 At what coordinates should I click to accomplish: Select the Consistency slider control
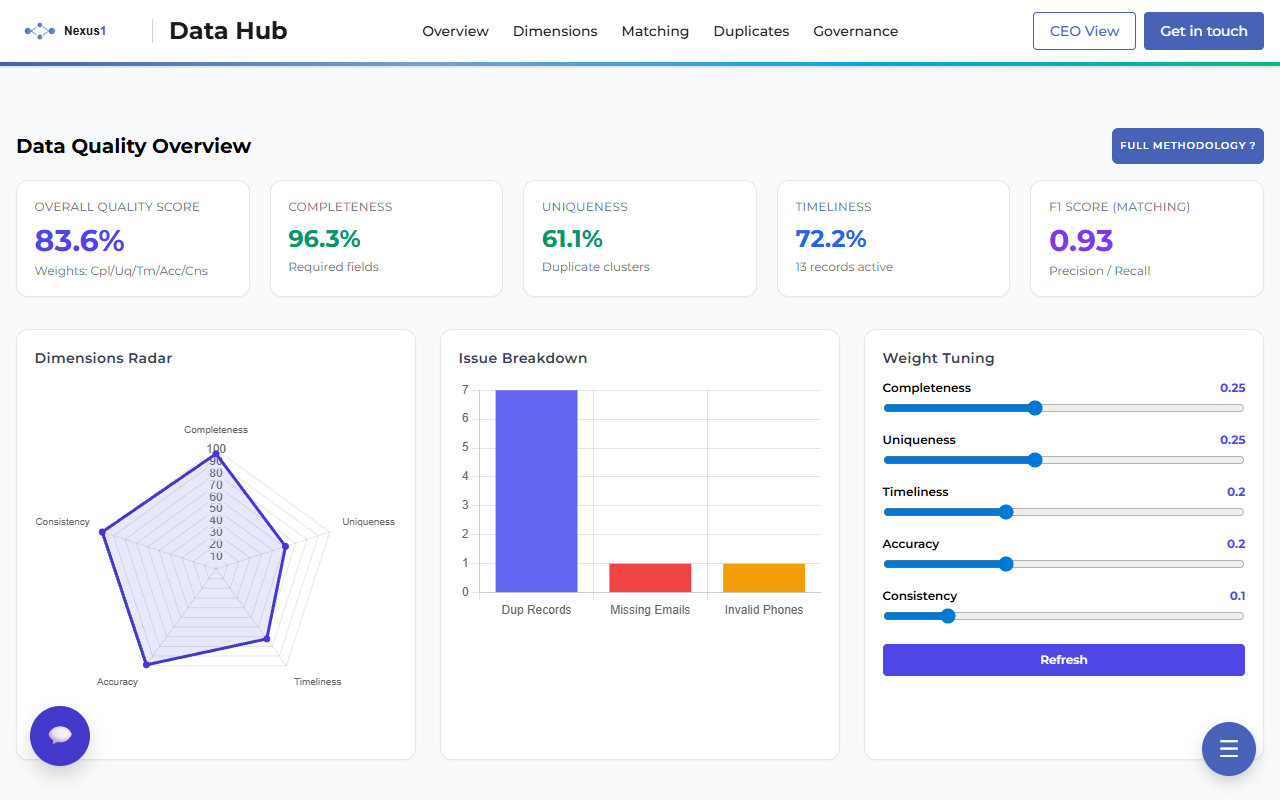point(946,615)
